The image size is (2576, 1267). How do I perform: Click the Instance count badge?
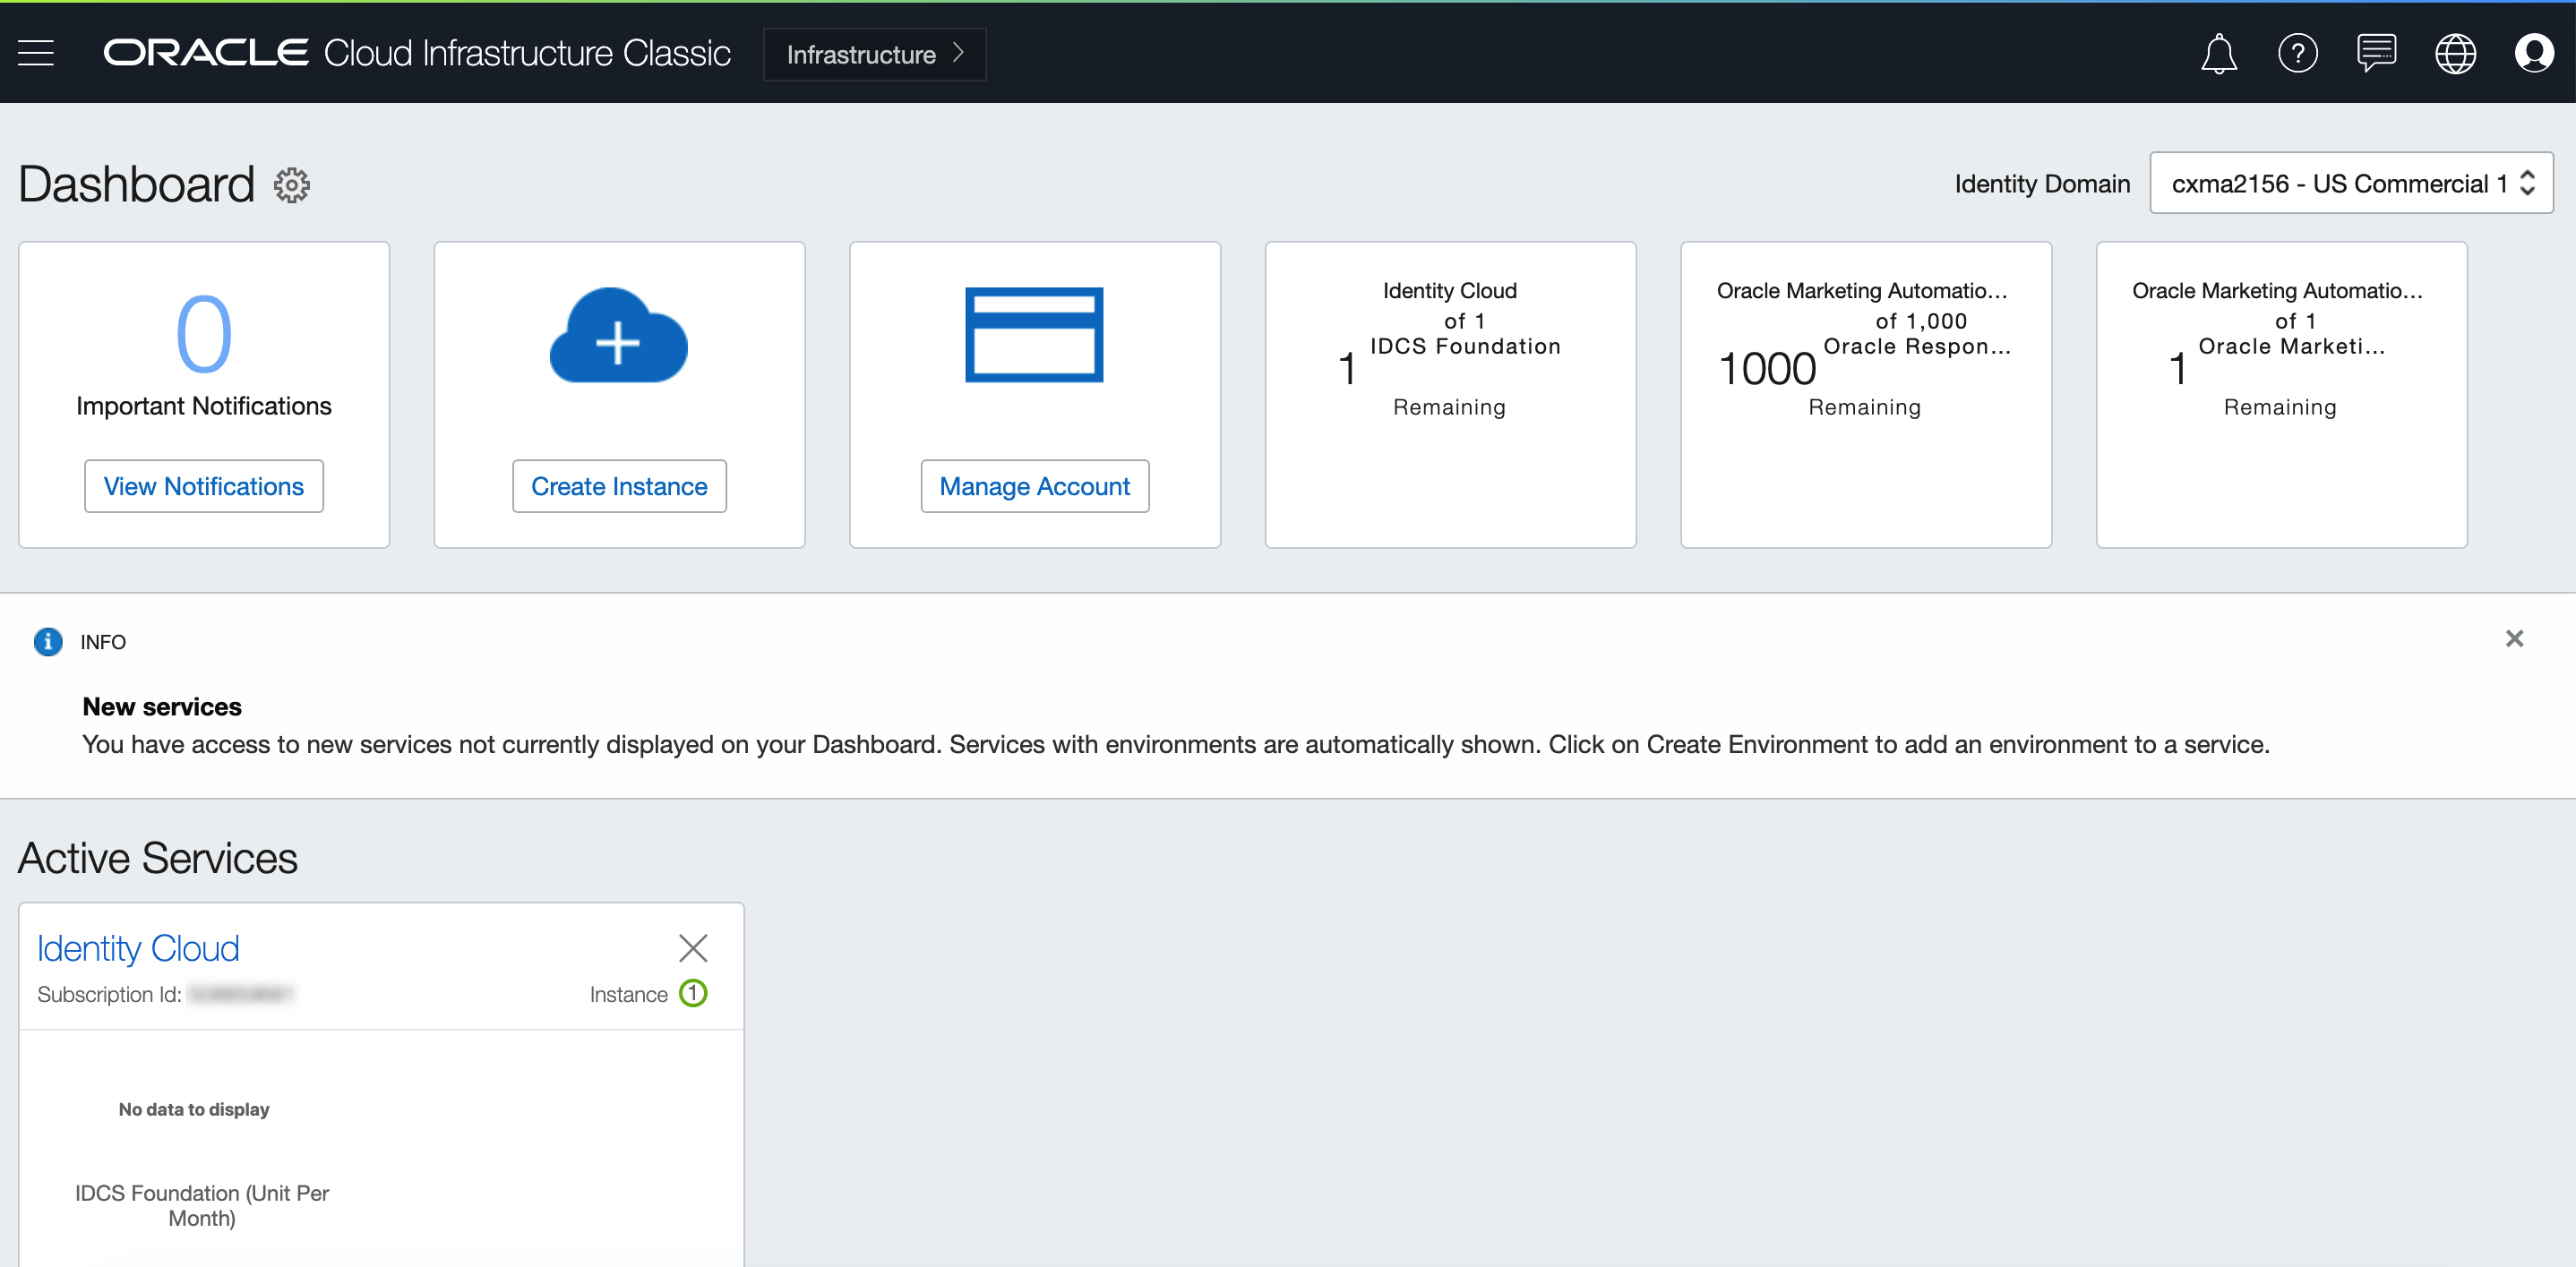[693, 993]
